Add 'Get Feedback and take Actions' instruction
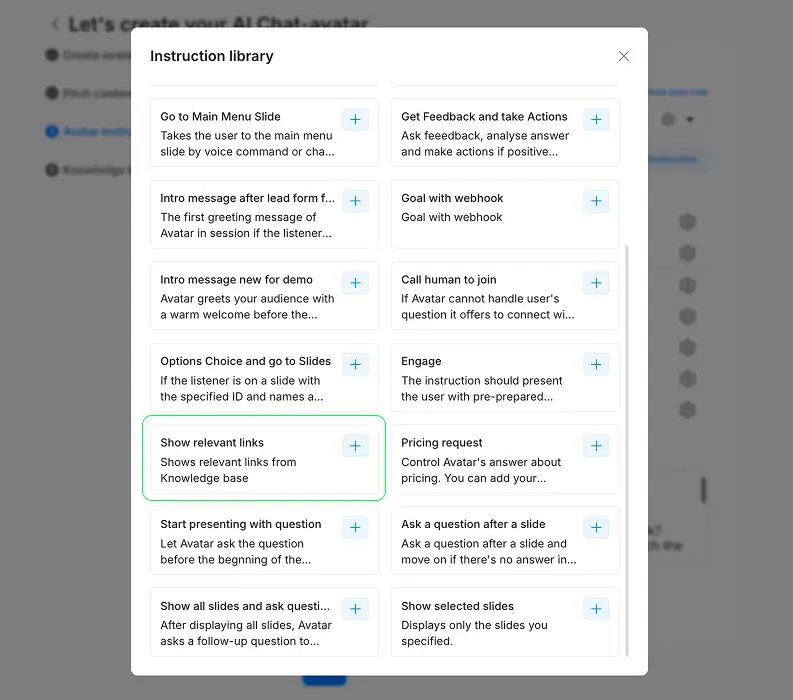This screenshot has width=793, height=700. click(596, 120)
